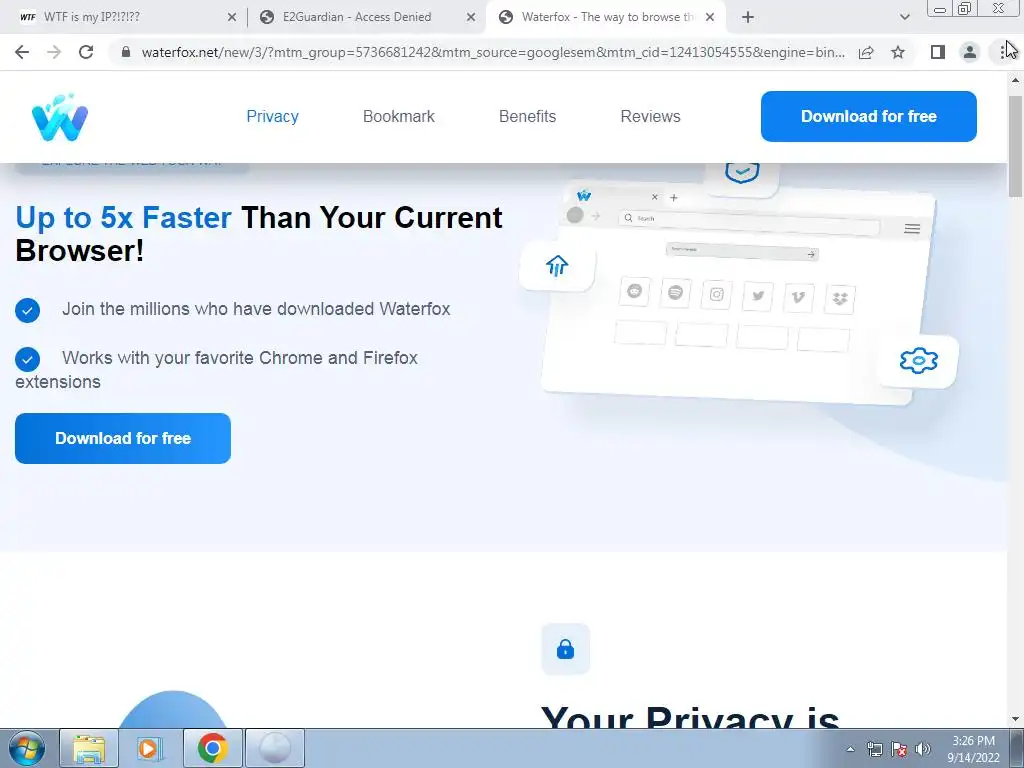Image resolution: width=1024 pixels, height=768 pixels.
Task: Select the Waterfox browser tab
Action: click(x=605, y=18)
